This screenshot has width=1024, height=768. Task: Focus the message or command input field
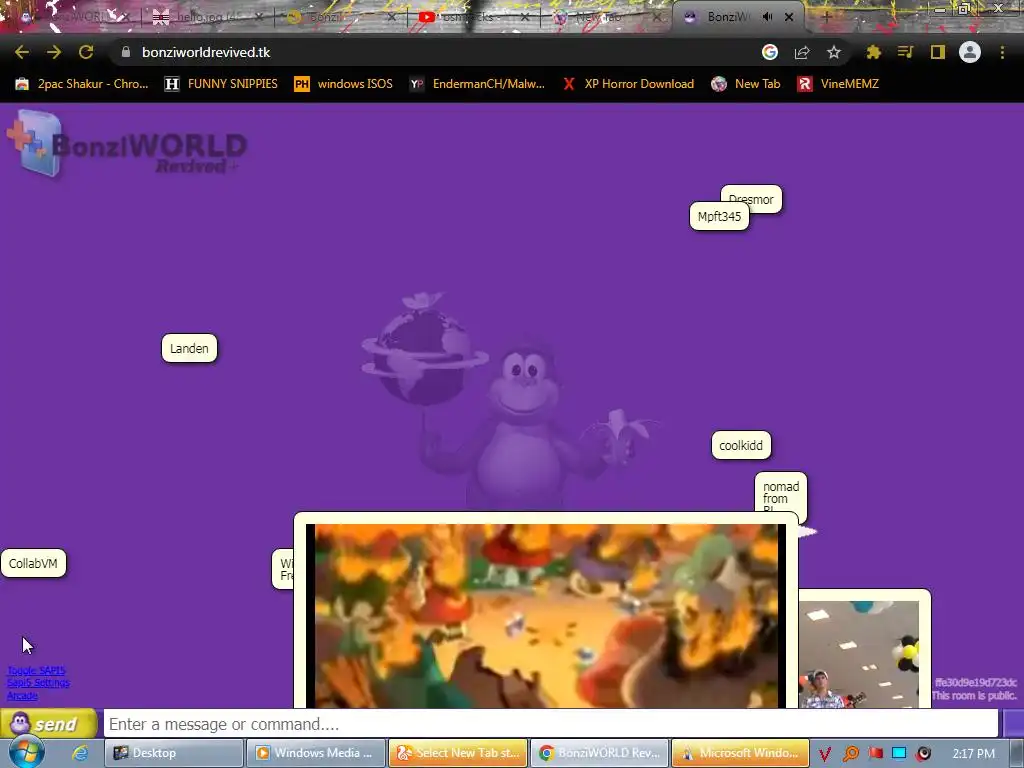click(x=551, y=724)
